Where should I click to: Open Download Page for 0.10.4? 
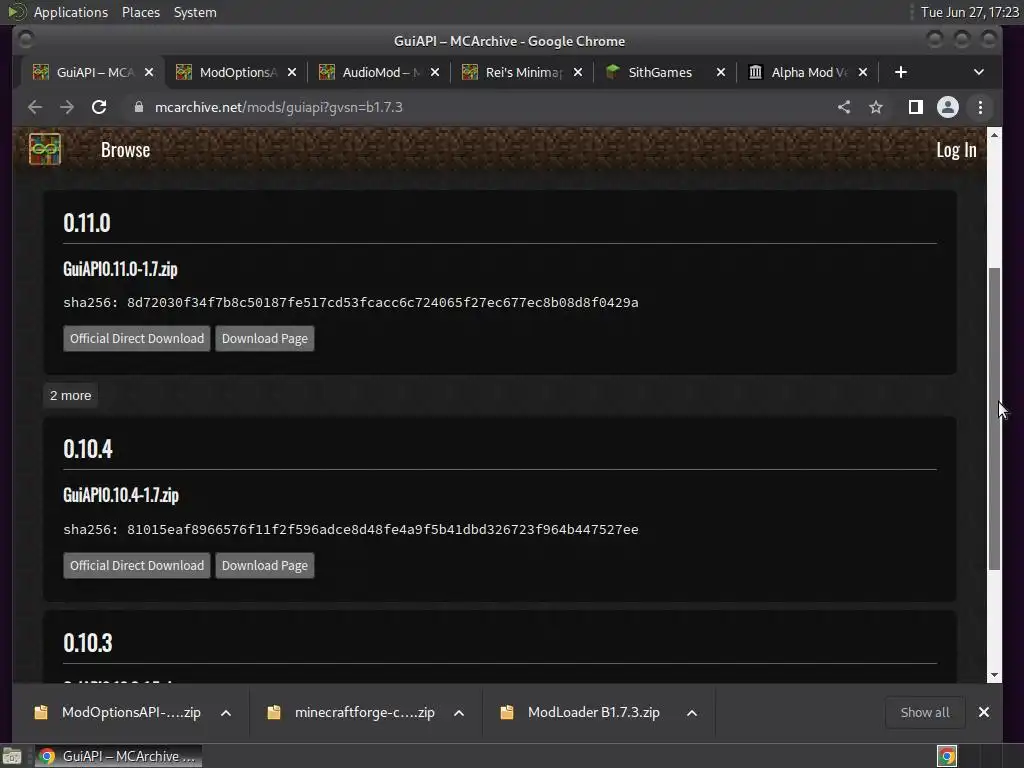[x=264, y=566]
